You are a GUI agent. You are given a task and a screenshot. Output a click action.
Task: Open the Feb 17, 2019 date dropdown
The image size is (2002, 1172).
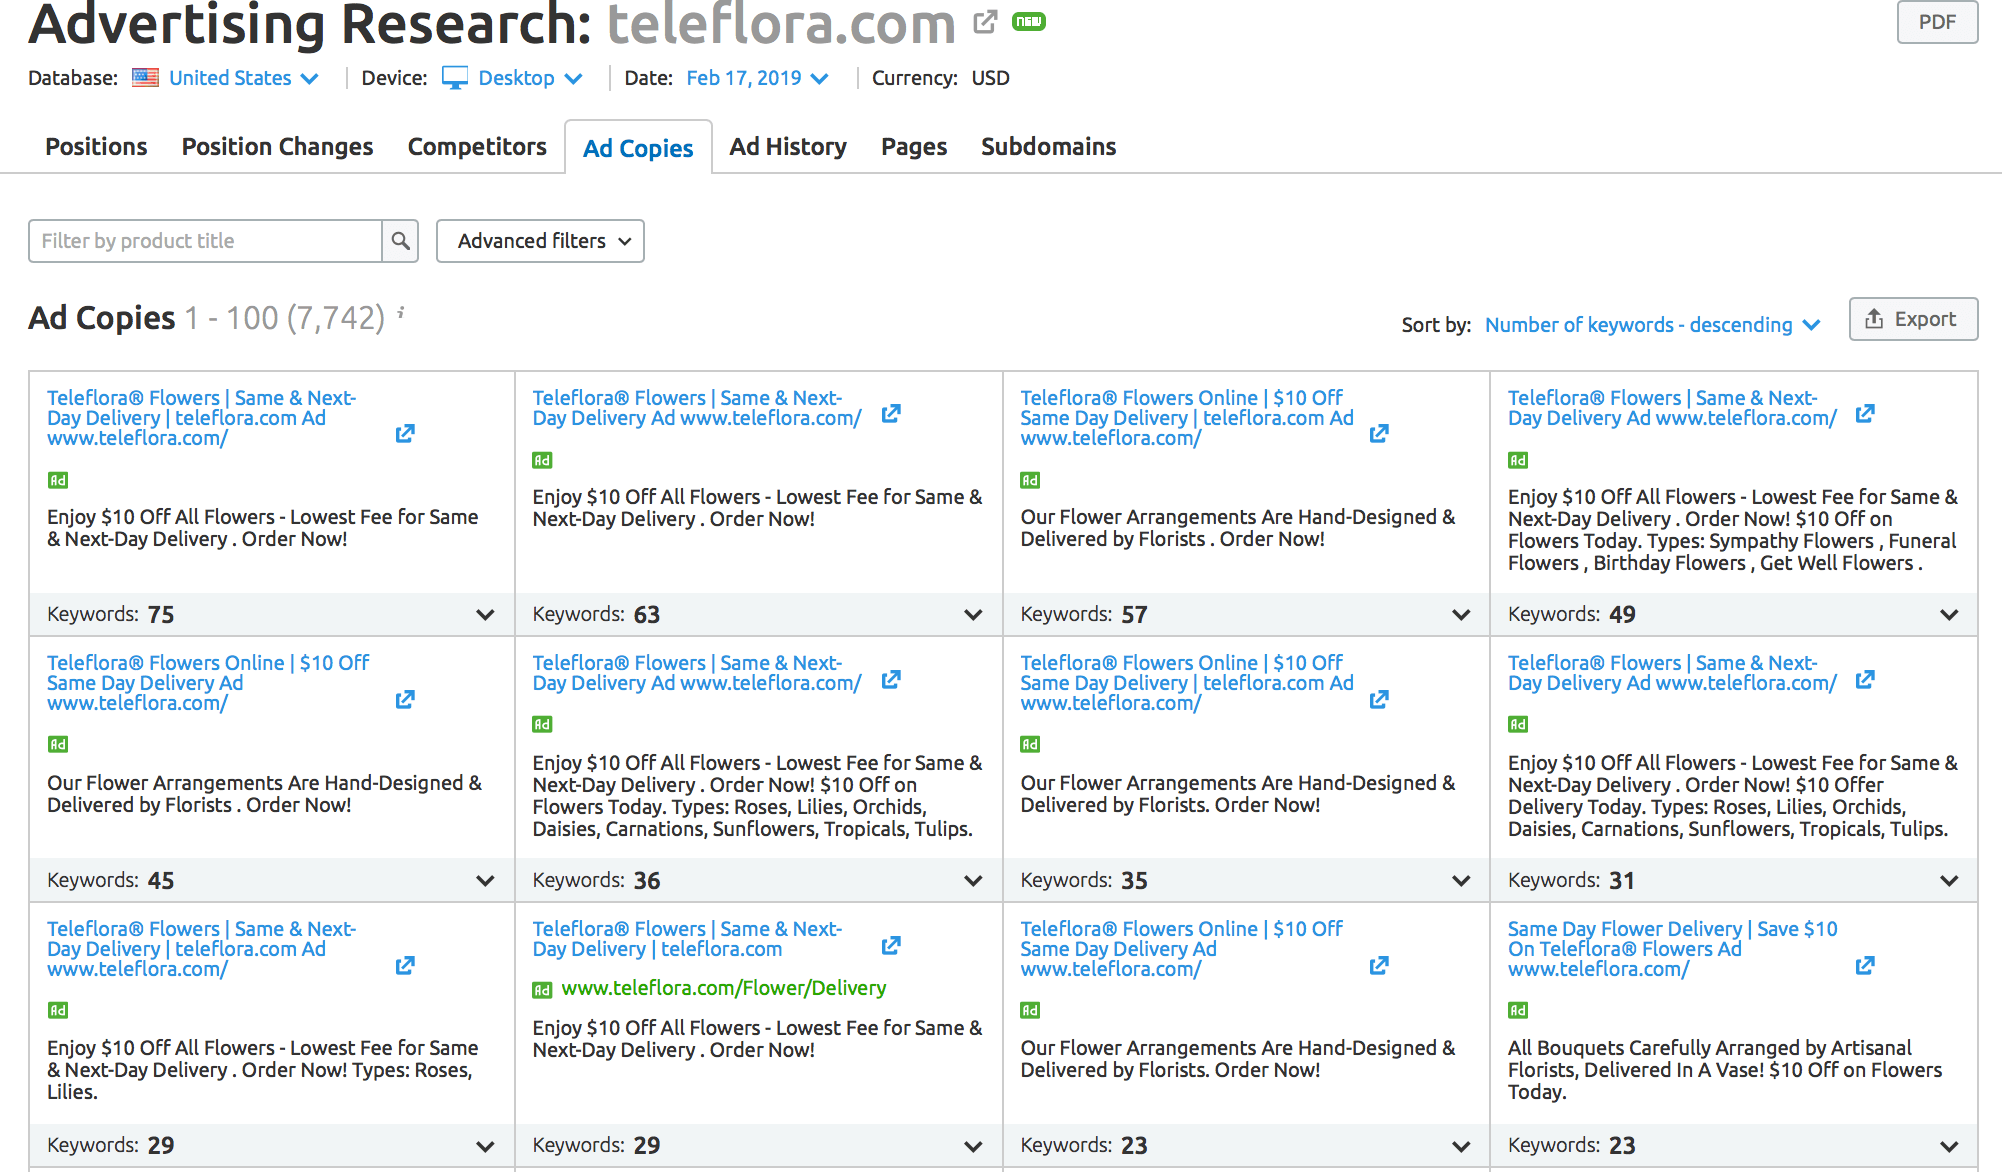757,78
